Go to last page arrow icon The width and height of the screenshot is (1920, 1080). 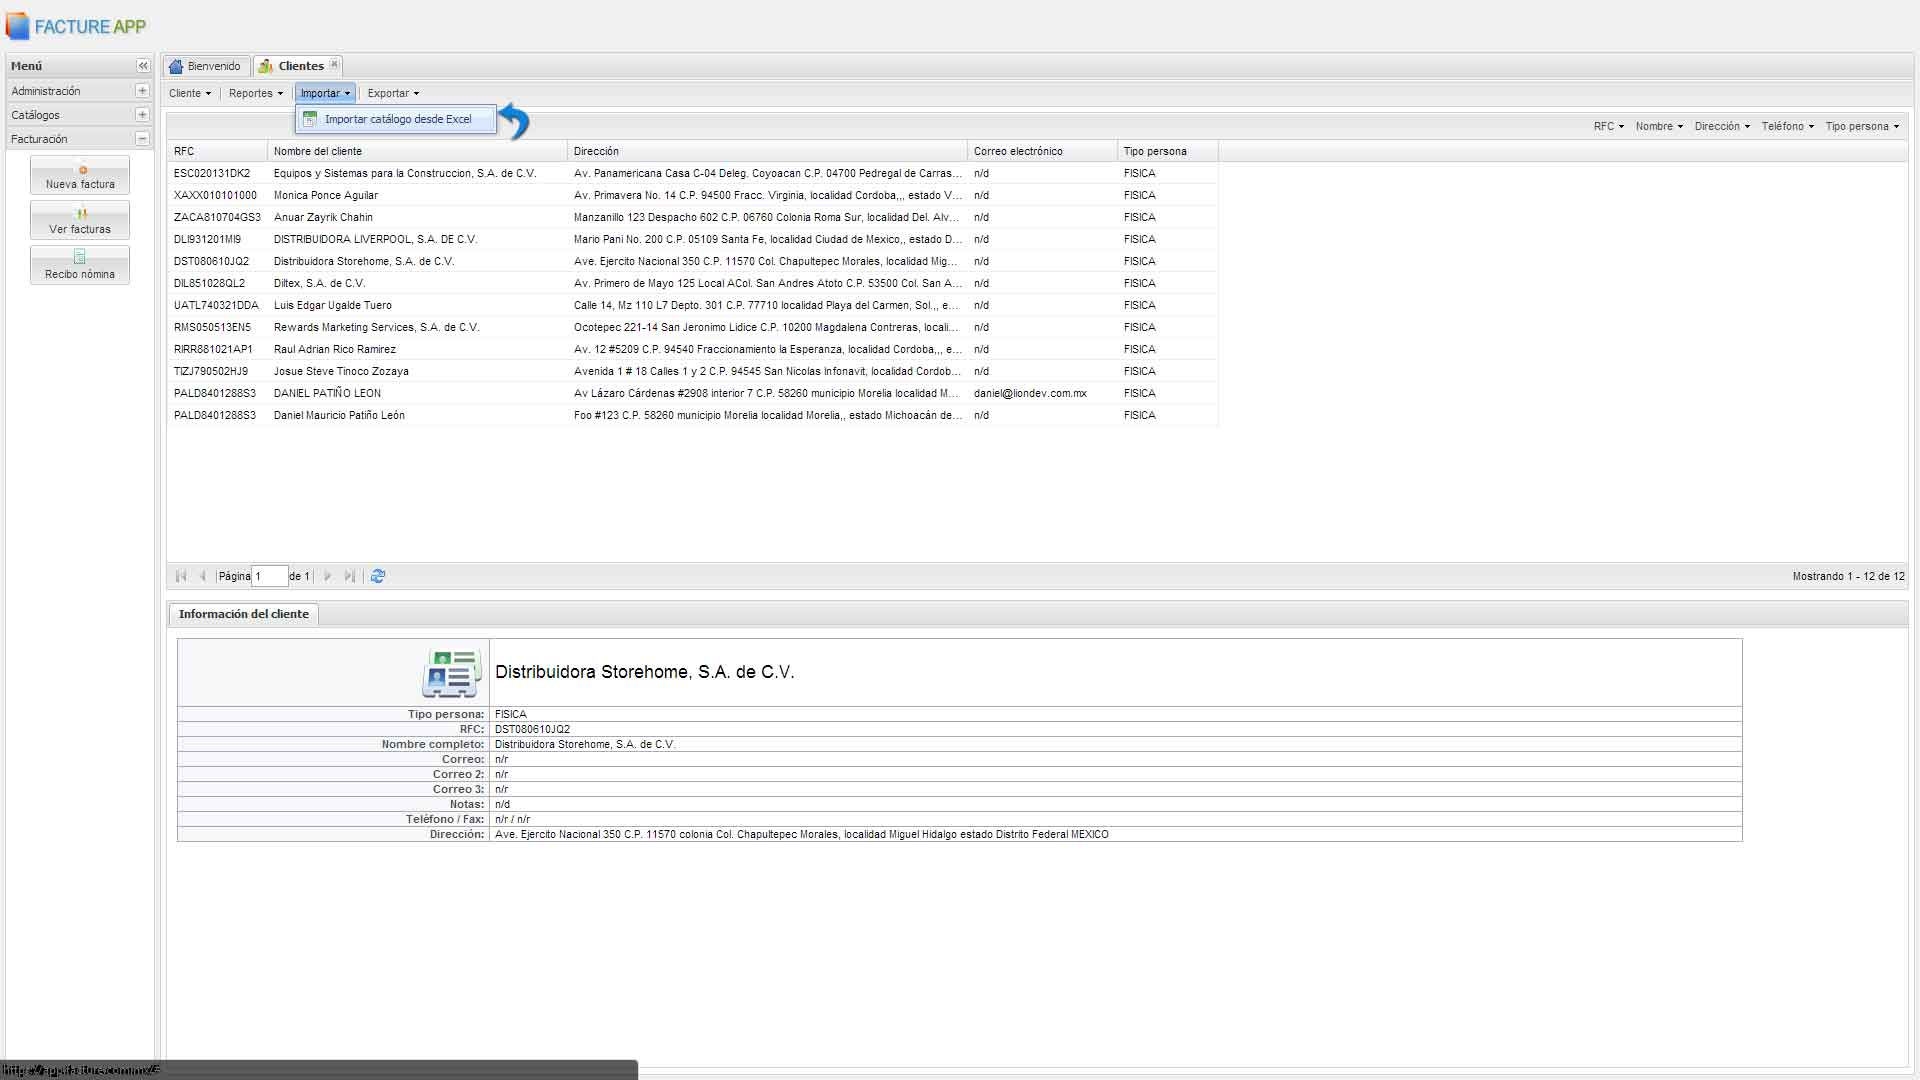pyautogui.click(x=349, y=576)
